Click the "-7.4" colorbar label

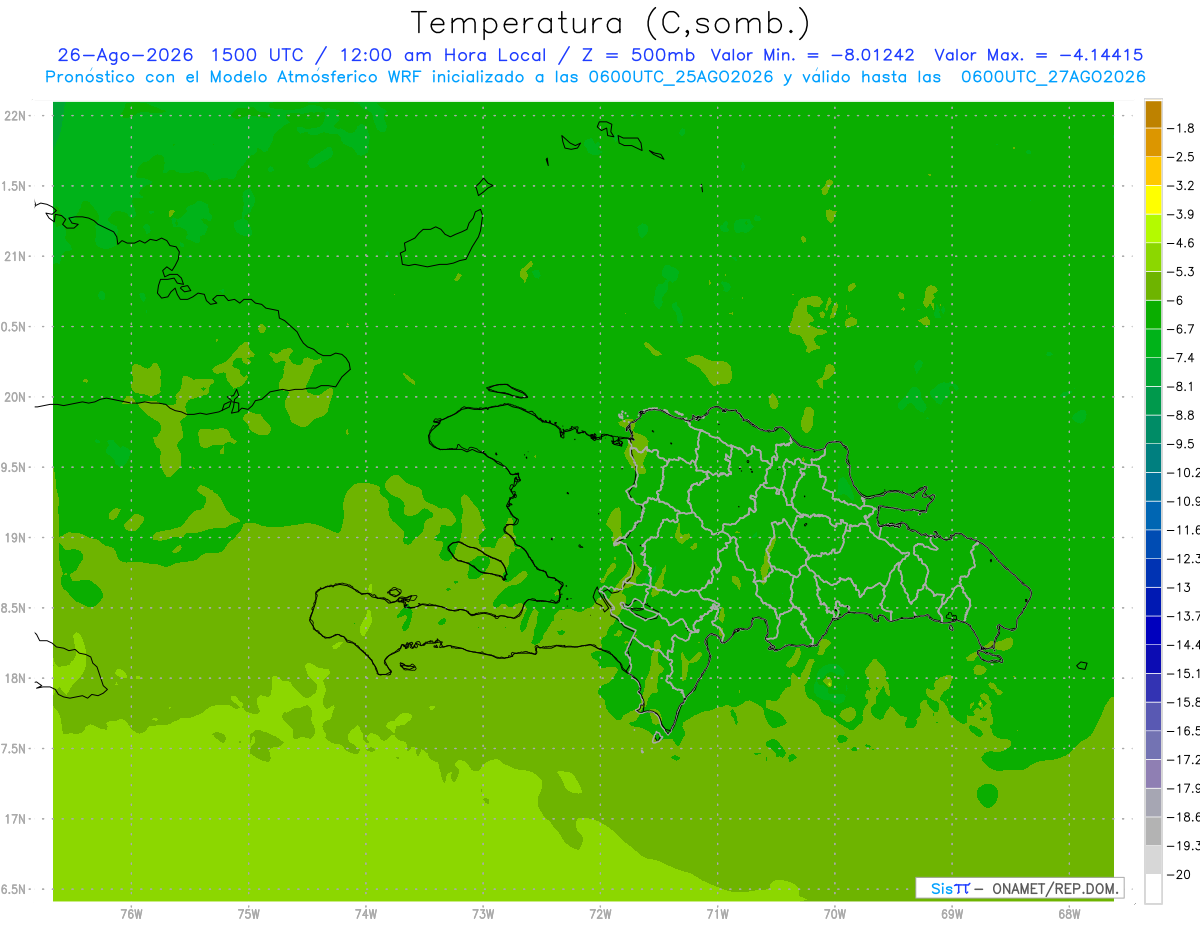click(x=1182, y=358)
